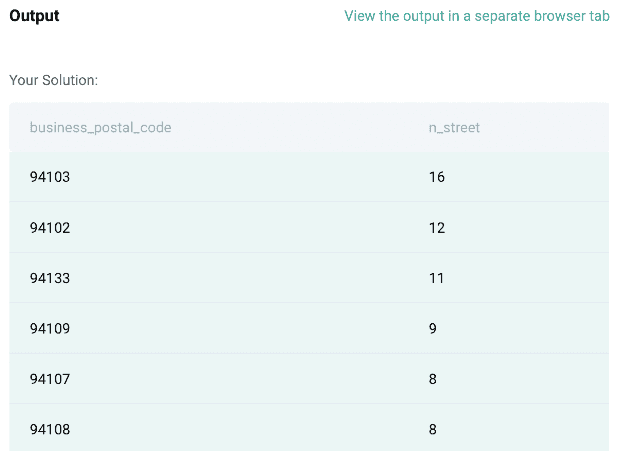618x451 pixels.
Task: Click the n_street value 9
Action: [x=432, y=329]
